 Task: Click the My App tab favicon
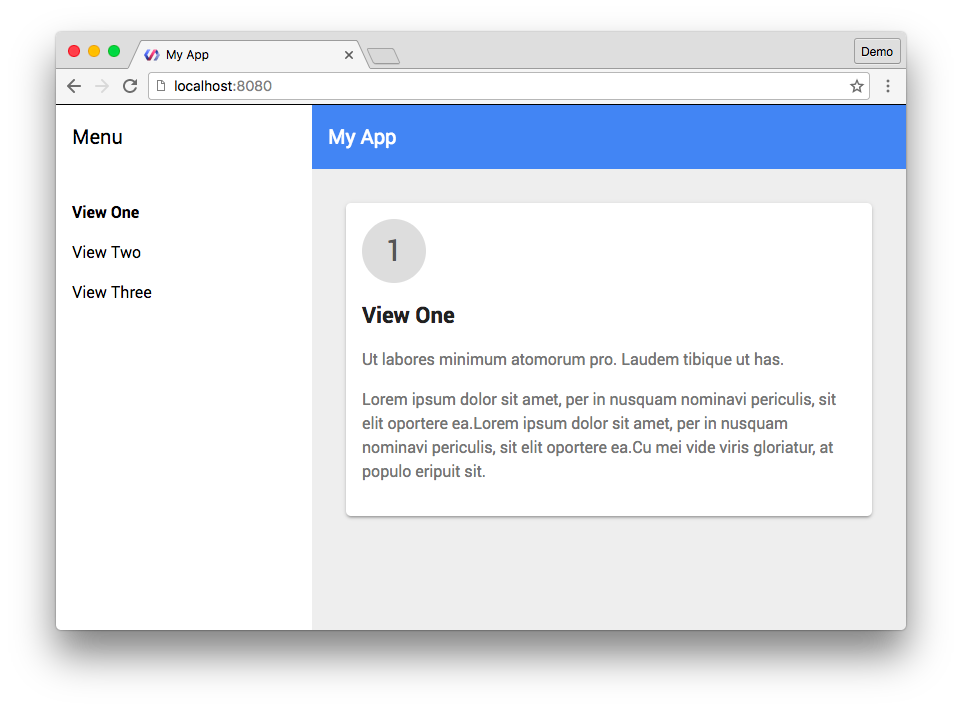tap(152, 55)
